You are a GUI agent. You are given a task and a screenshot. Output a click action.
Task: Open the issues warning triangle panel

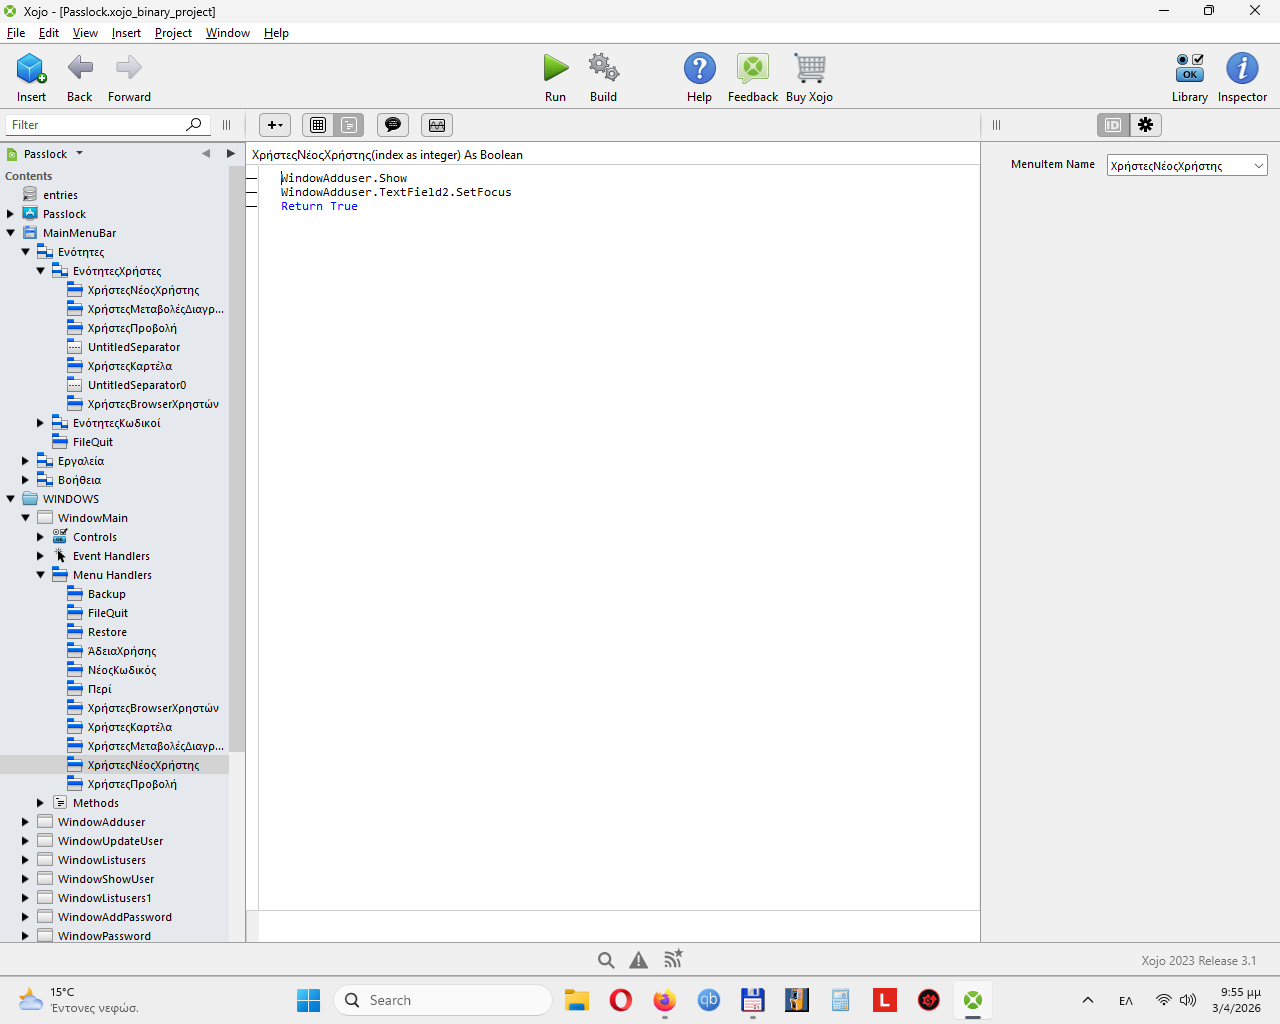click(638, 960)
